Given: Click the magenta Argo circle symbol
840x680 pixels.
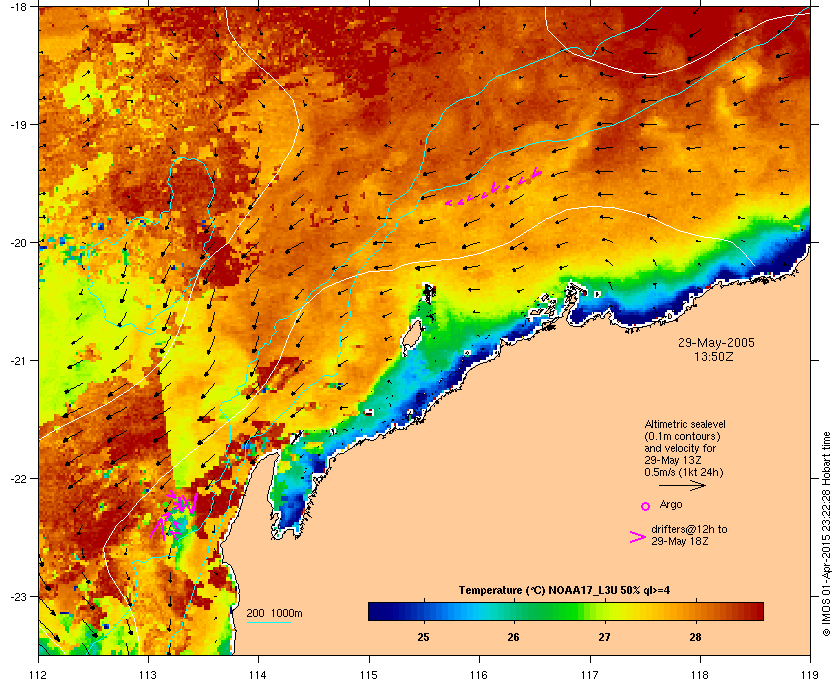Looking at the screenshot, I should (x=646, y=506).
